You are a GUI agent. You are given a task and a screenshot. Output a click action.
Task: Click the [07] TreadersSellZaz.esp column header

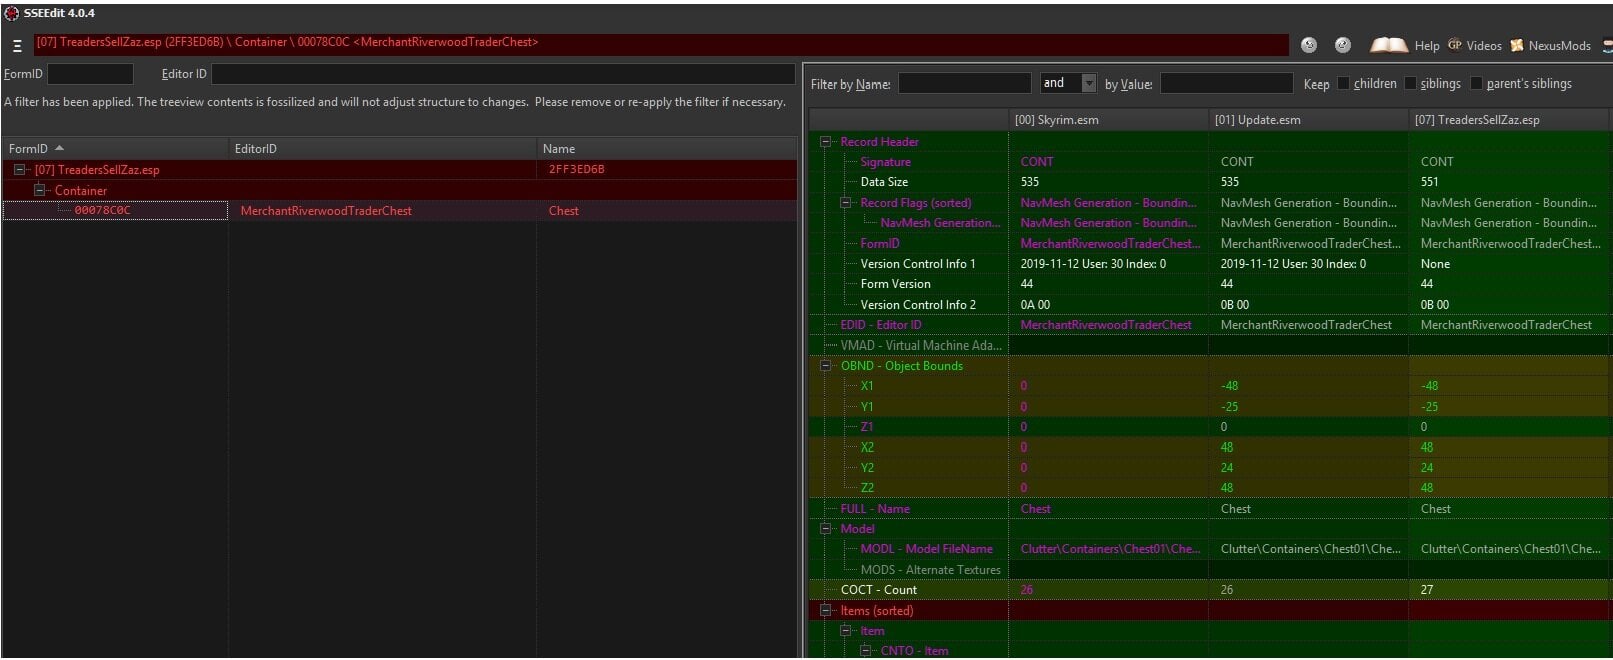1509,120
